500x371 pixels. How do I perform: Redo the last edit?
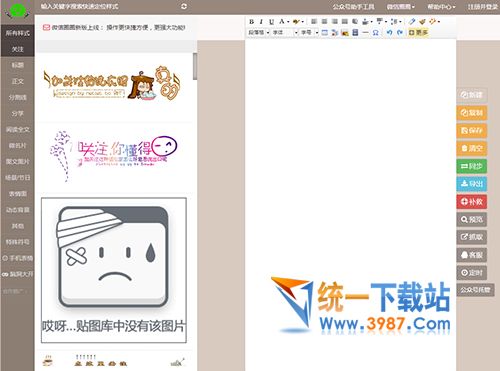pyautogui.click(x=400, y=32)
